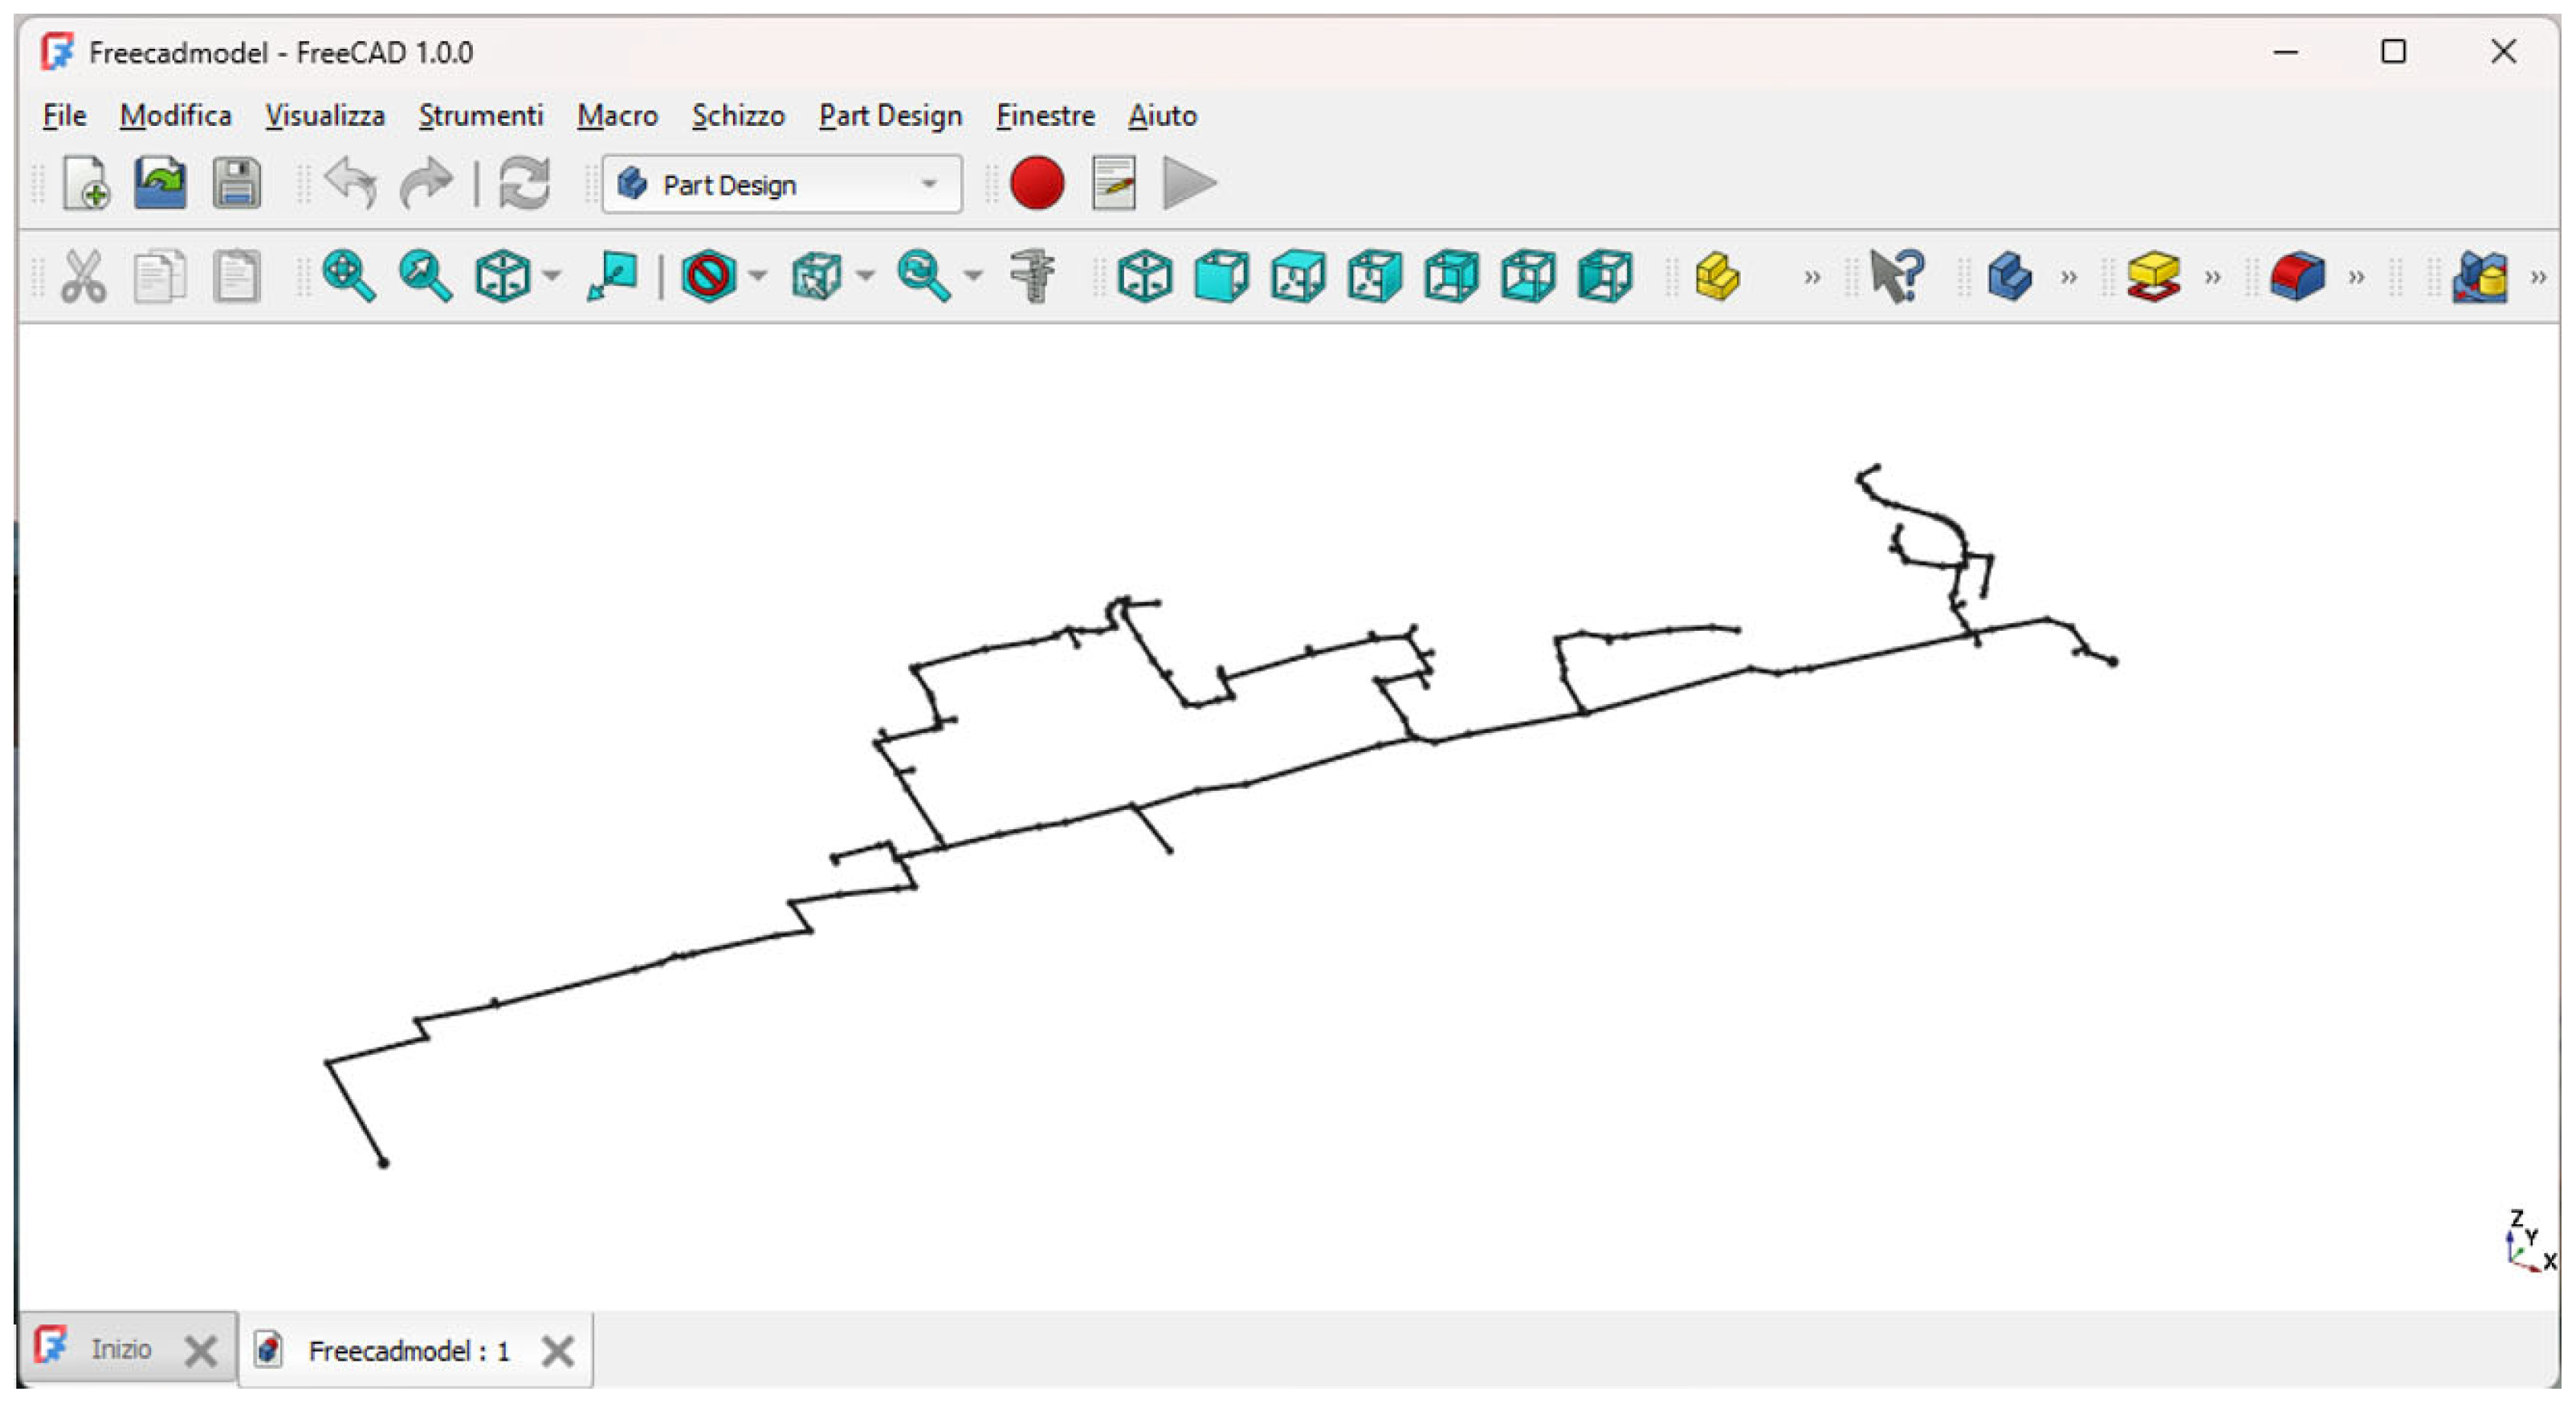Expand the standard views cube dropdown arrow

(x=551, y=276)
